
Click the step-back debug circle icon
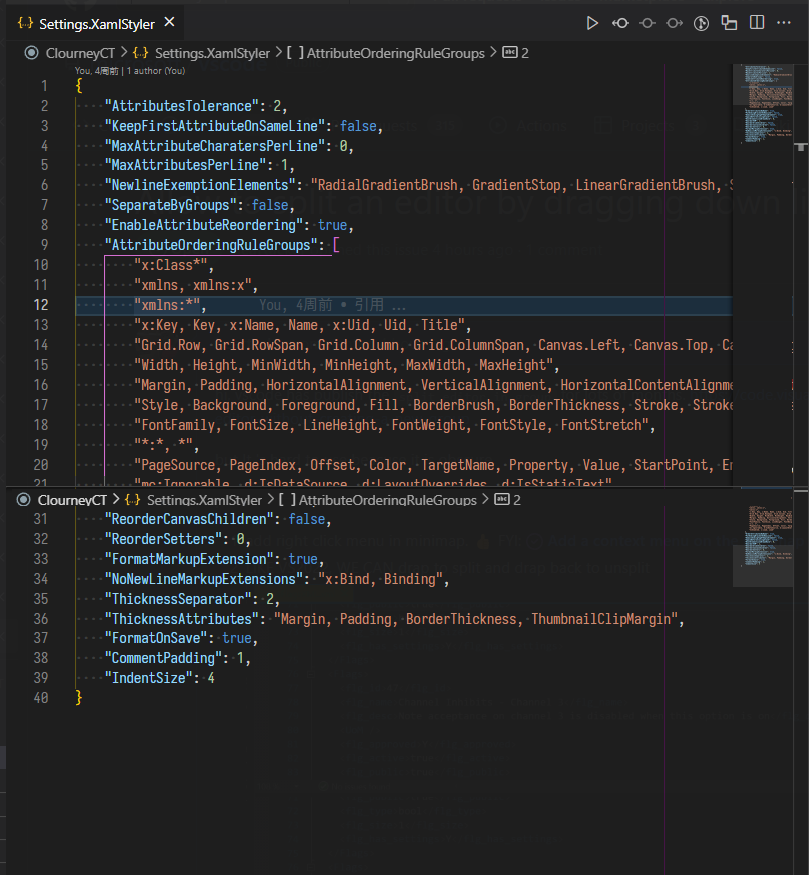619,22
